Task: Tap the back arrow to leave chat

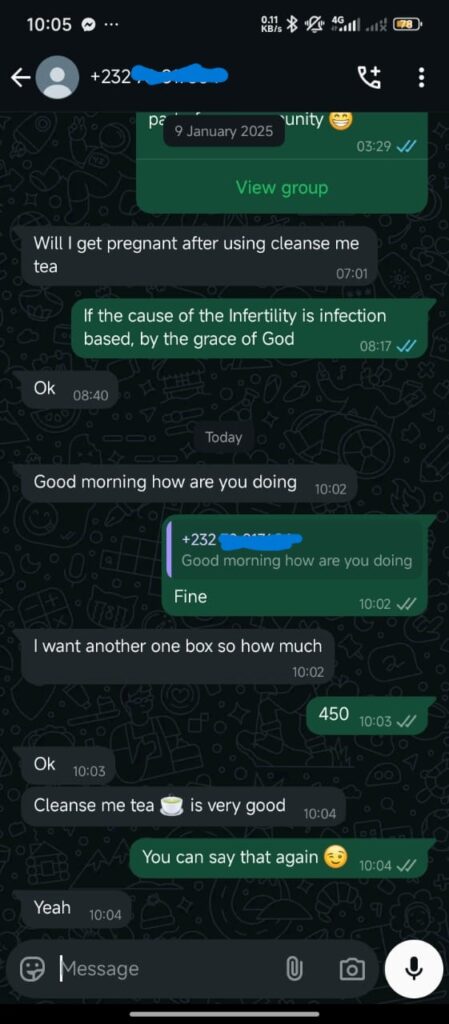Action: pos(21,78)
